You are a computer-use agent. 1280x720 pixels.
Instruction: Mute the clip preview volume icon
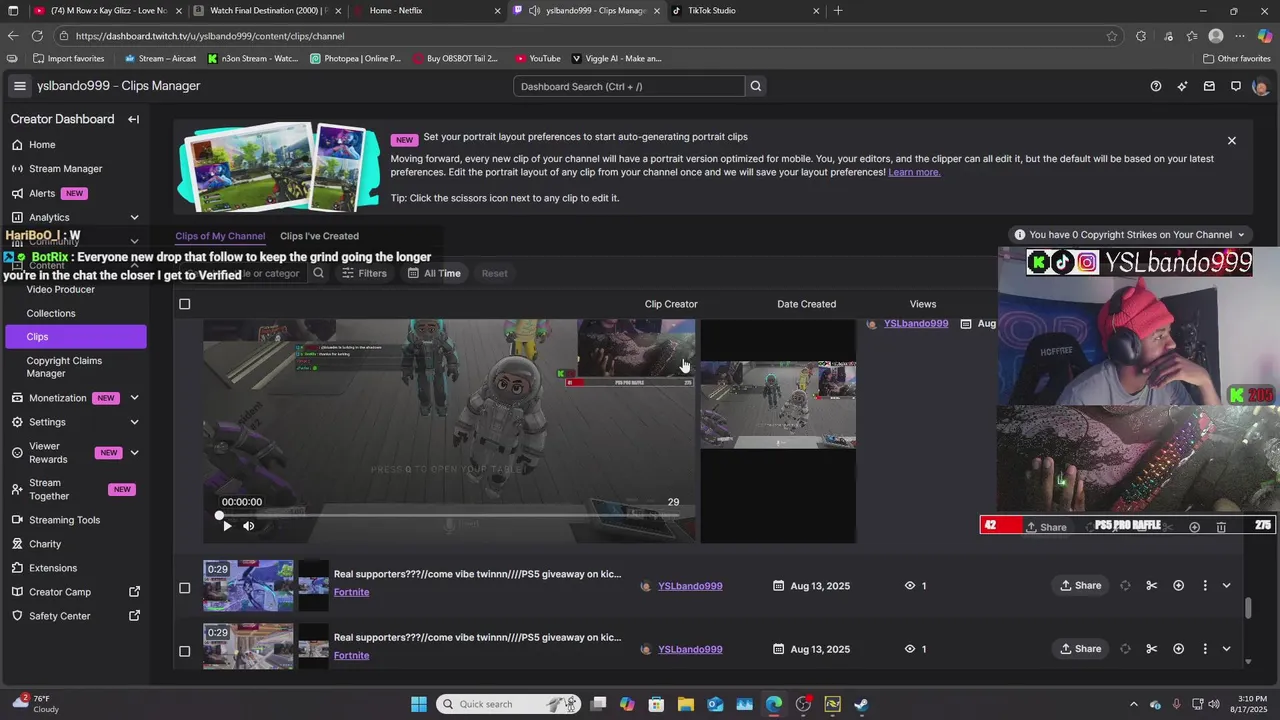coord(249,526)
